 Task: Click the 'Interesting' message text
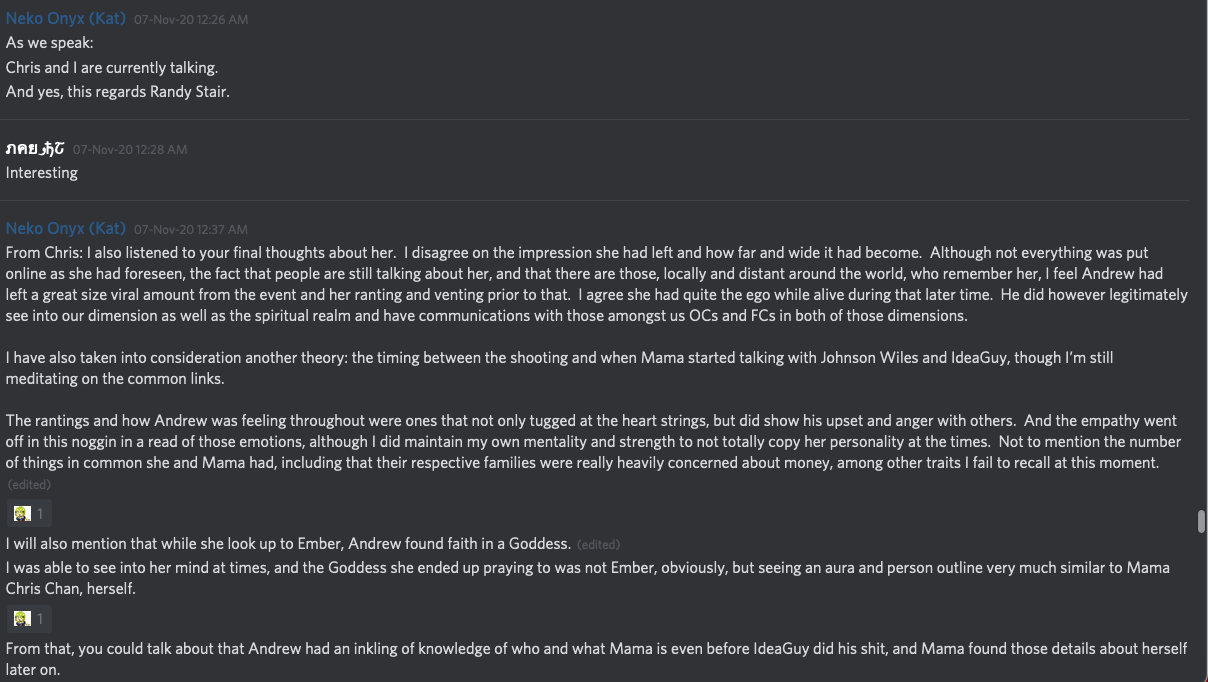(42, 173)
